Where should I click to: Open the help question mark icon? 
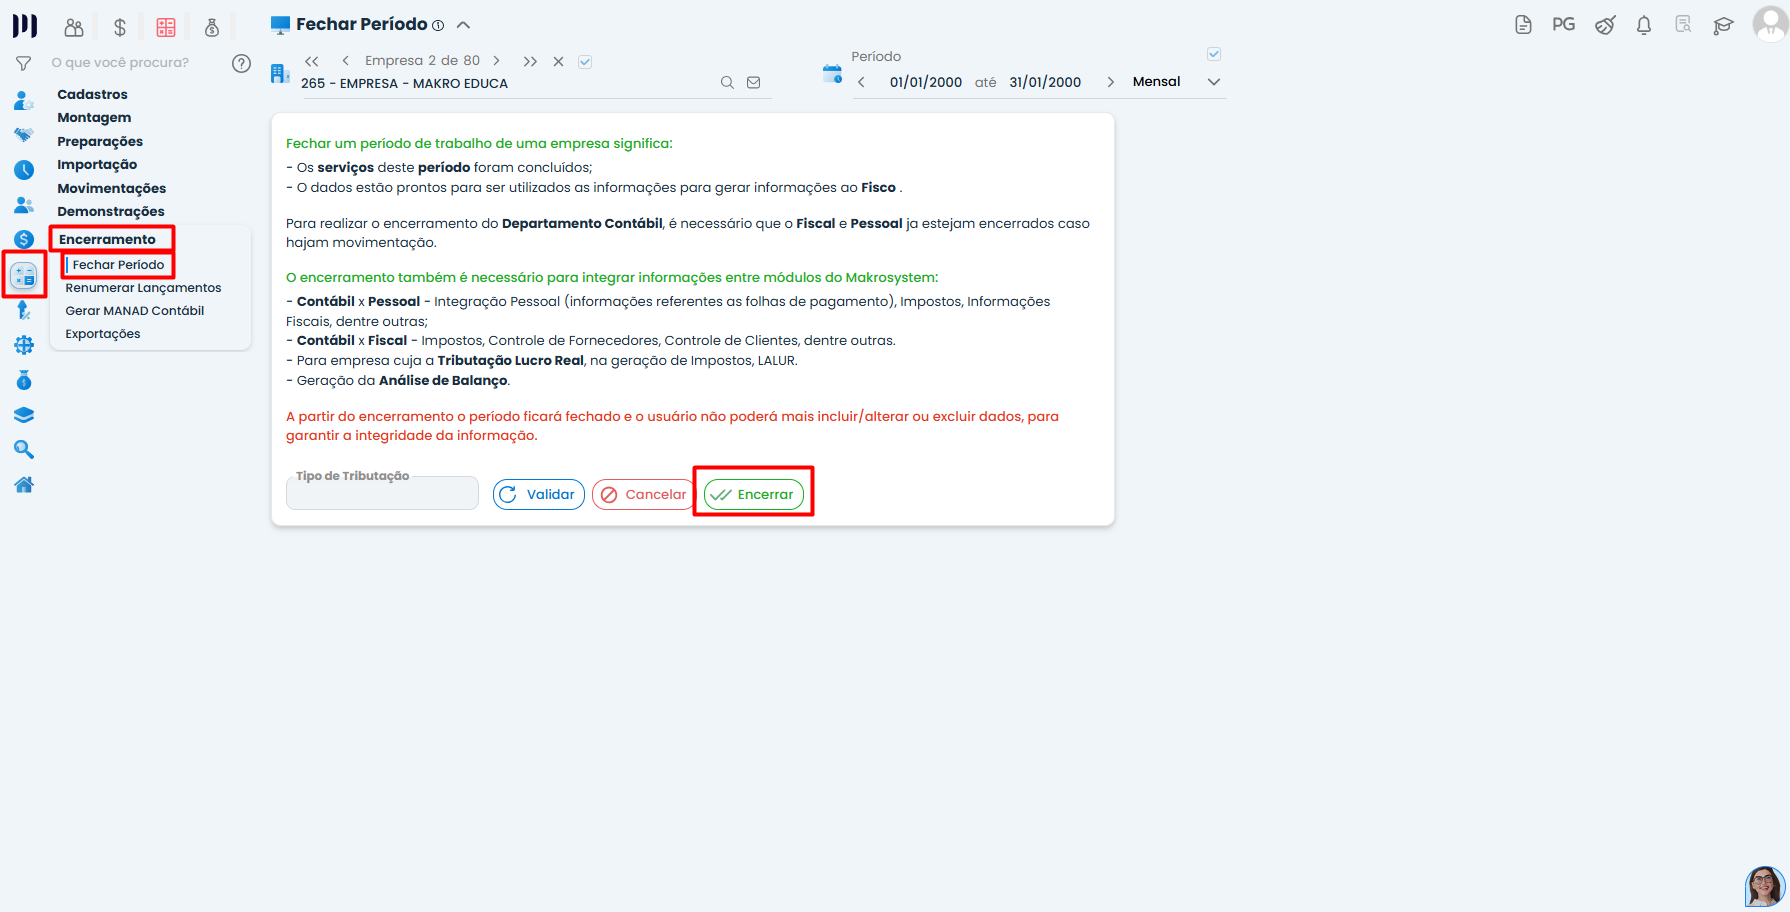pos(241,63)
